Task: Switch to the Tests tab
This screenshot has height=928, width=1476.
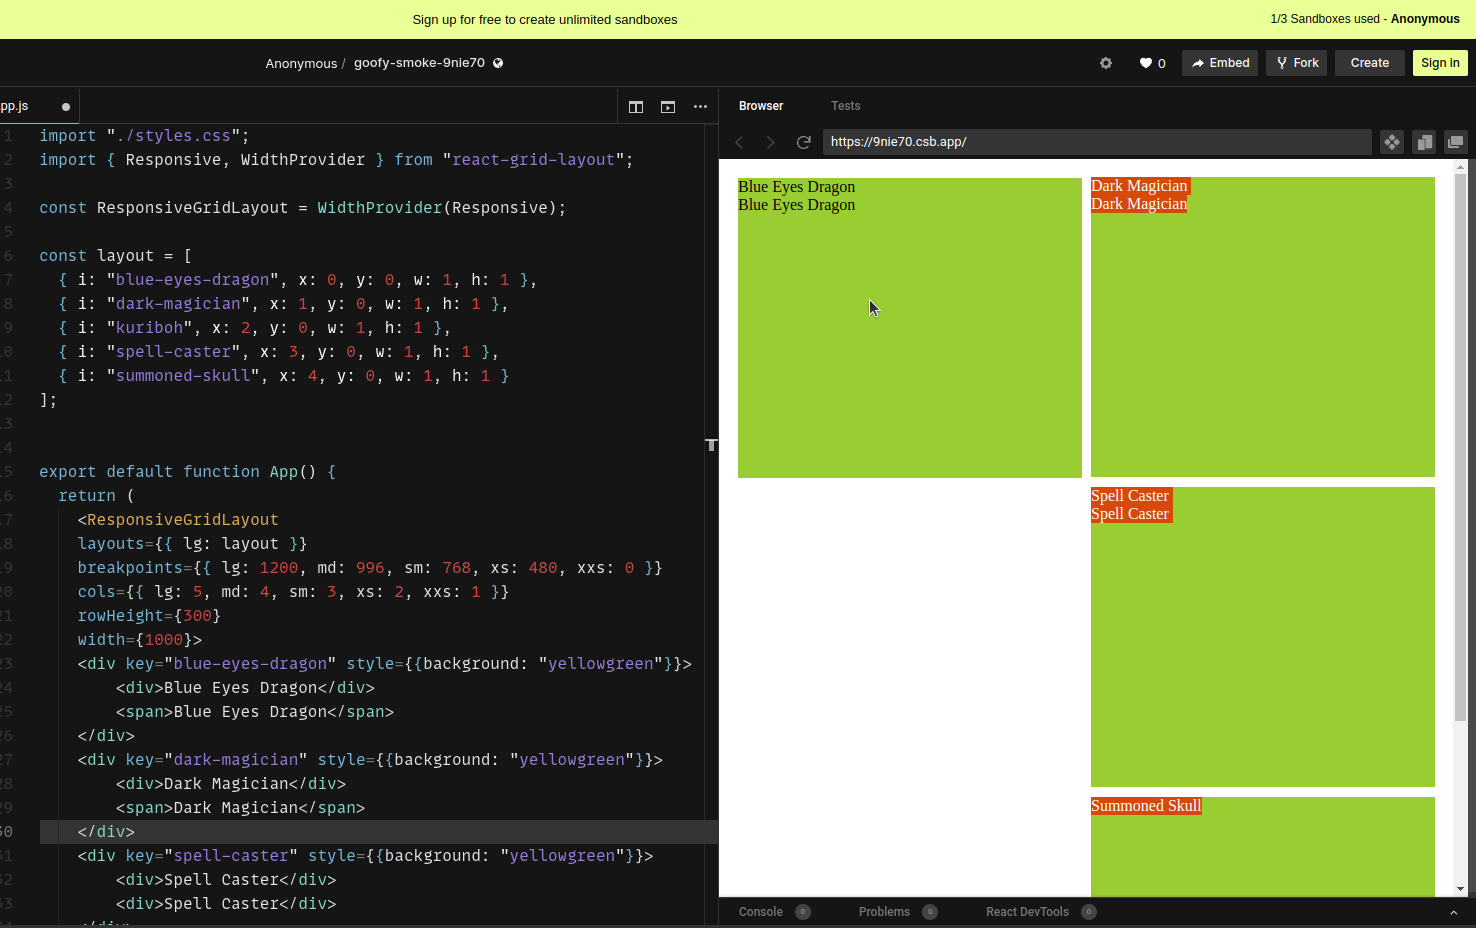Action: click(x=845, y=106)
